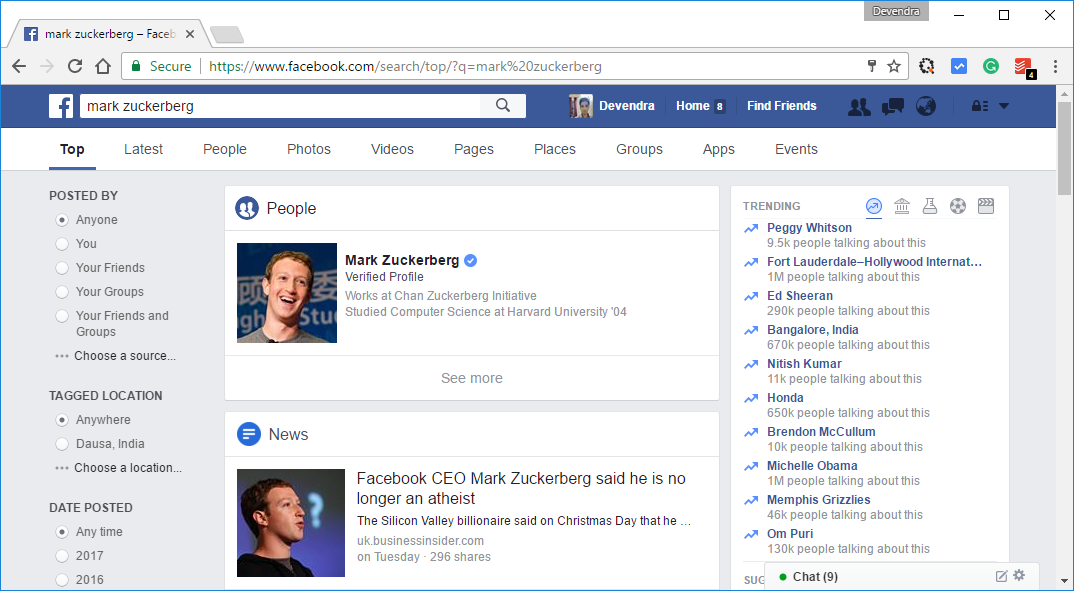This screenshot has height=591, width=1074.
Task: Show sports trends icon
Action: click(x=958, y=206)
